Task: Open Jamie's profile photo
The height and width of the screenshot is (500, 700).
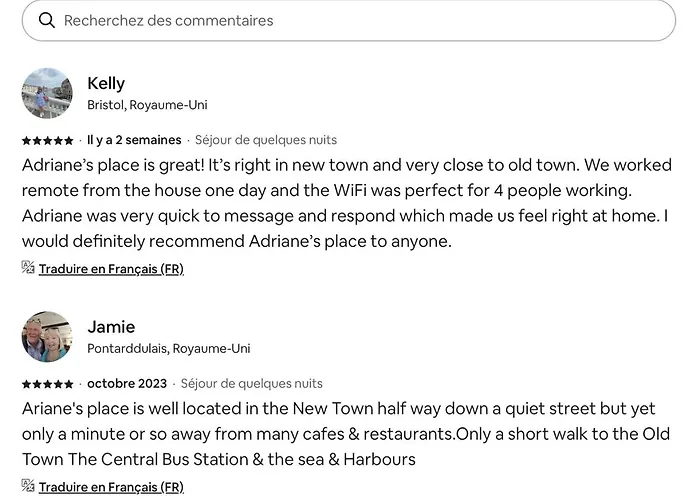Action: pyautogui.click(x=47, y=336)
